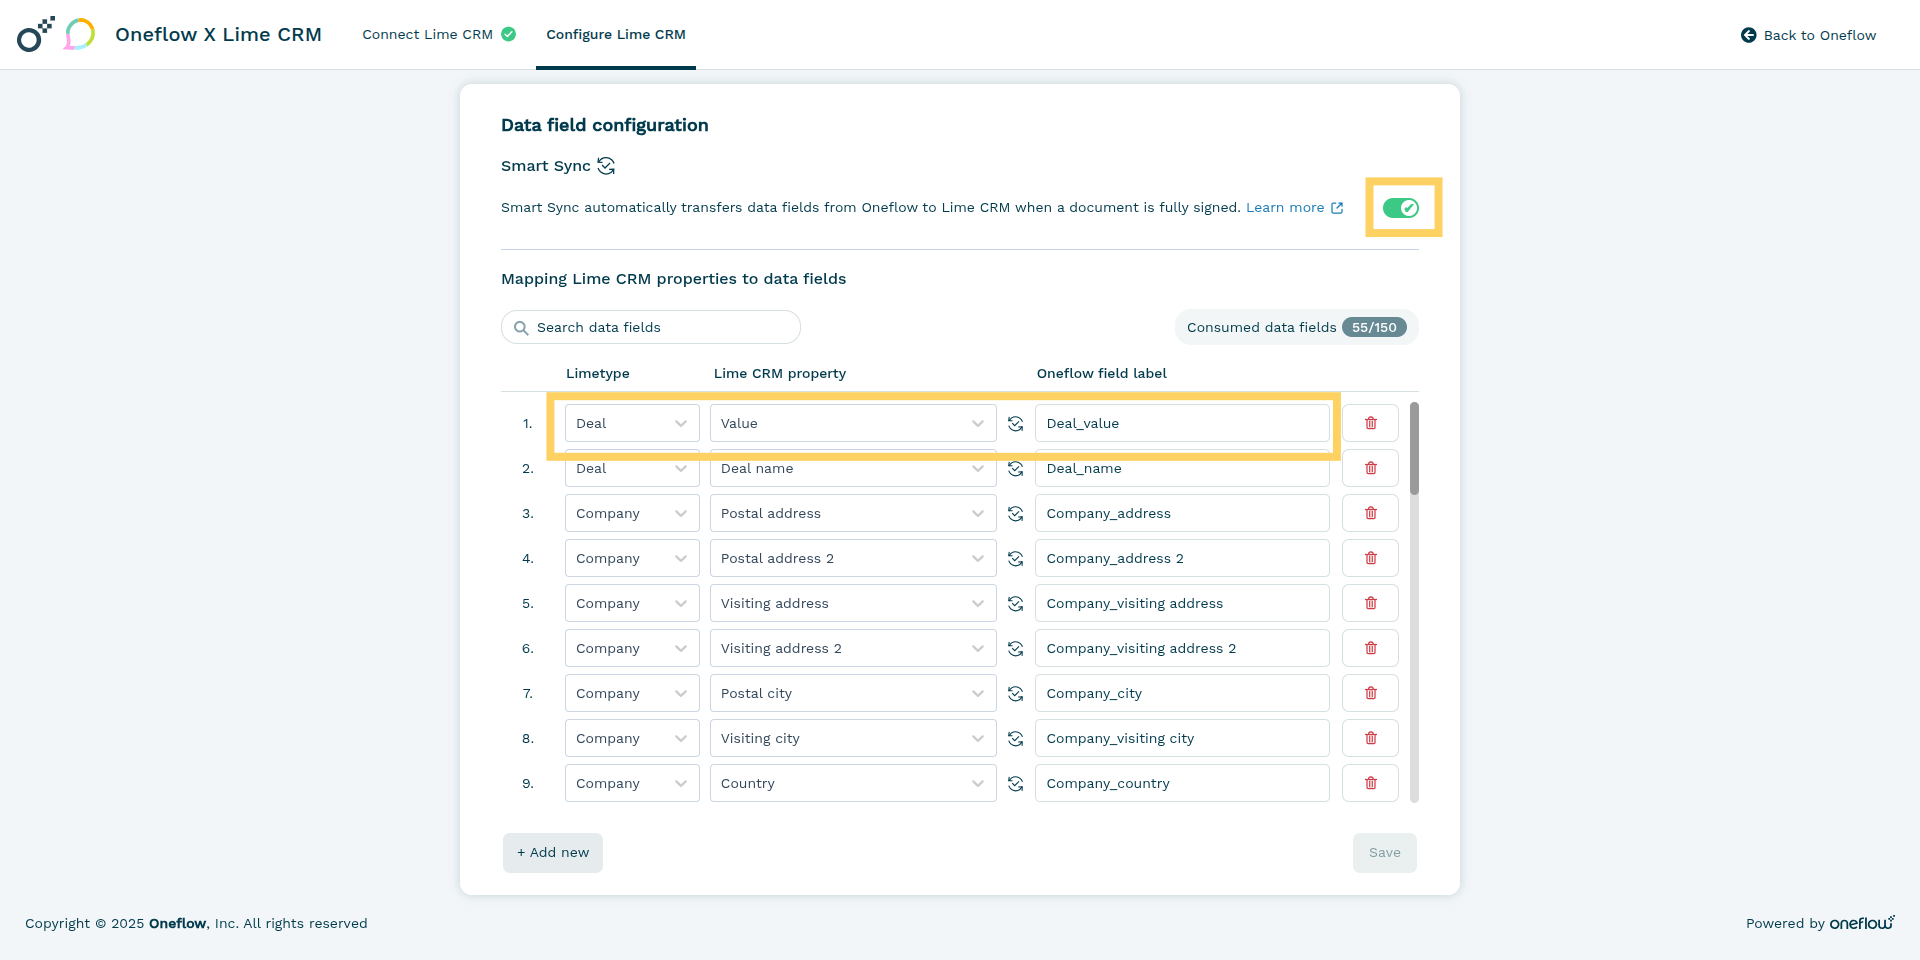
Task: Click sync icon next to Deal_name
Action: point(1015,469)
